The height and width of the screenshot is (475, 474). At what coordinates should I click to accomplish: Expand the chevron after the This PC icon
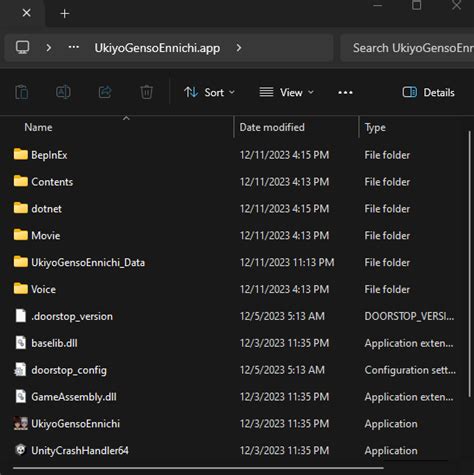pos(49,48)
